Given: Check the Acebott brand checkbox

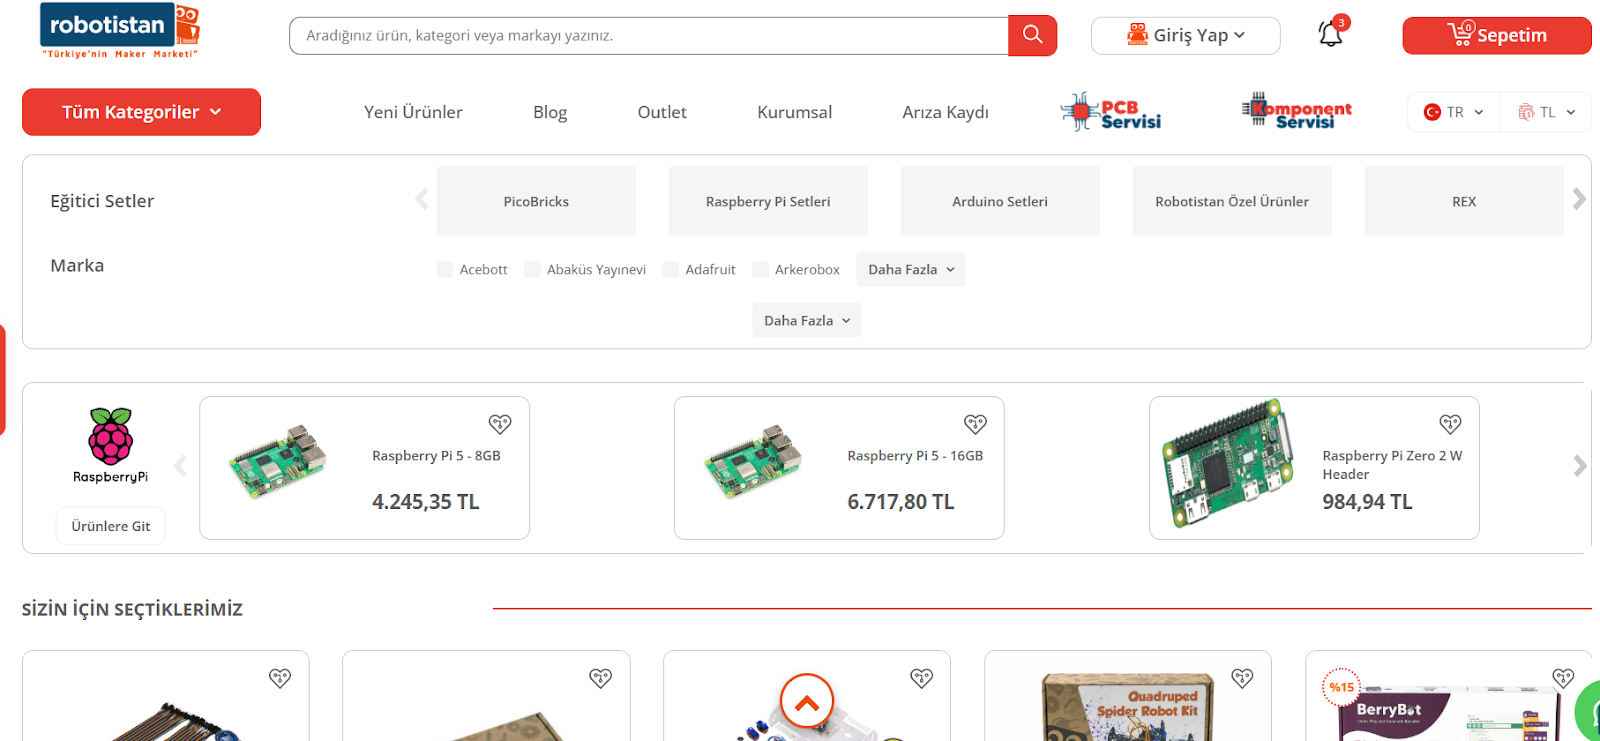Looking at the screenshot, I should click(x=445, y=269).
